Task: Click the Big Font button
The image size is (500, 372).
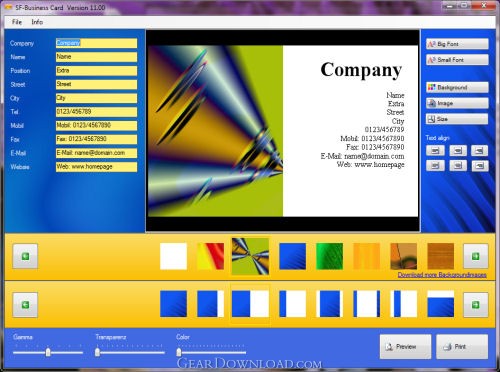Action: [x=457, y=44]
